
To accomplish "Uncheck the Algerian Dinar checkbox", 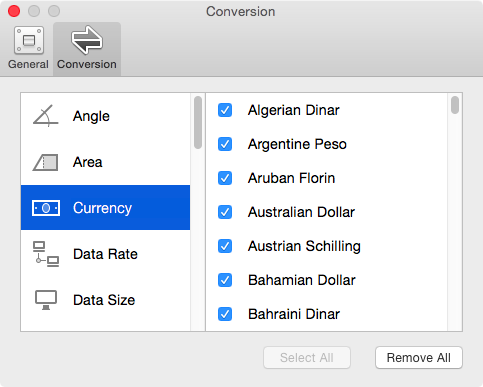I will click(x=225, y=110).
